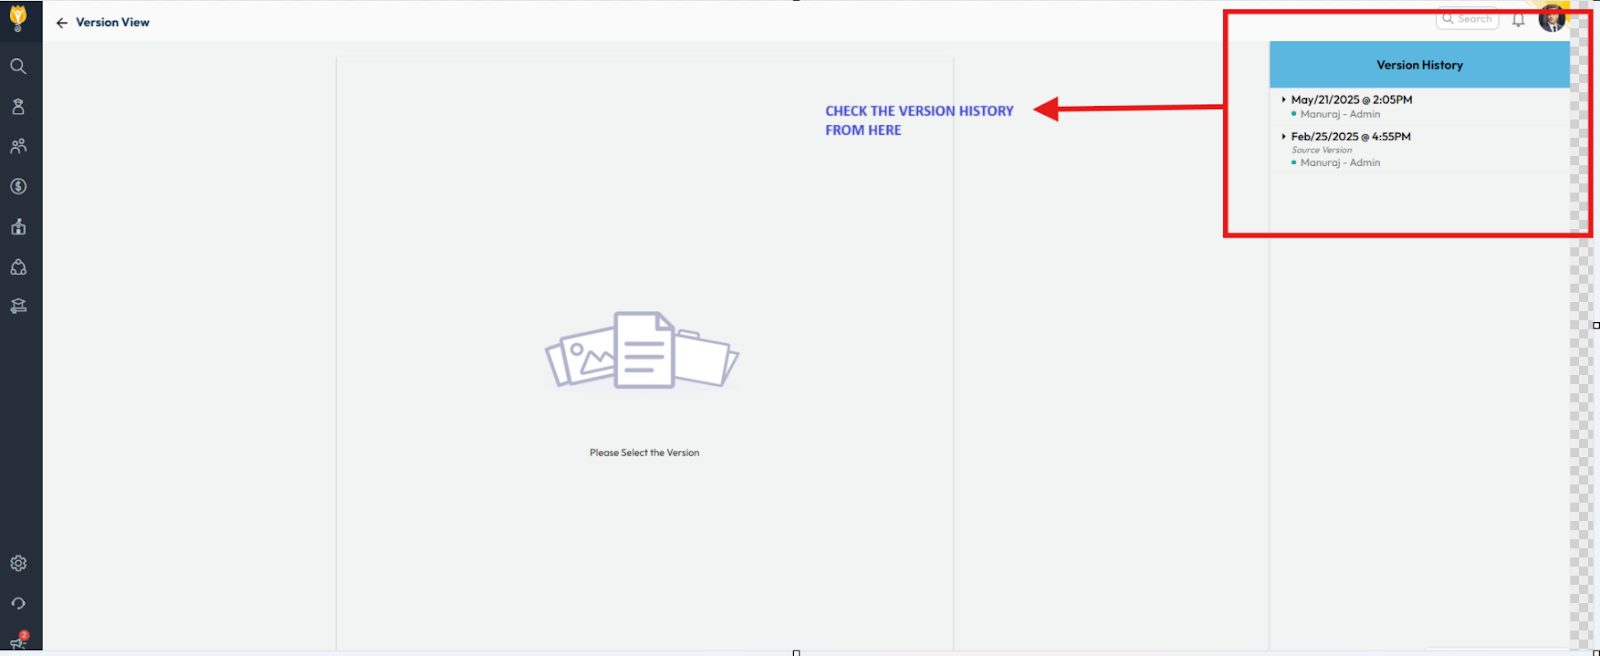
Task: Click the headset support sidebar icon
Action: (18, 603)
